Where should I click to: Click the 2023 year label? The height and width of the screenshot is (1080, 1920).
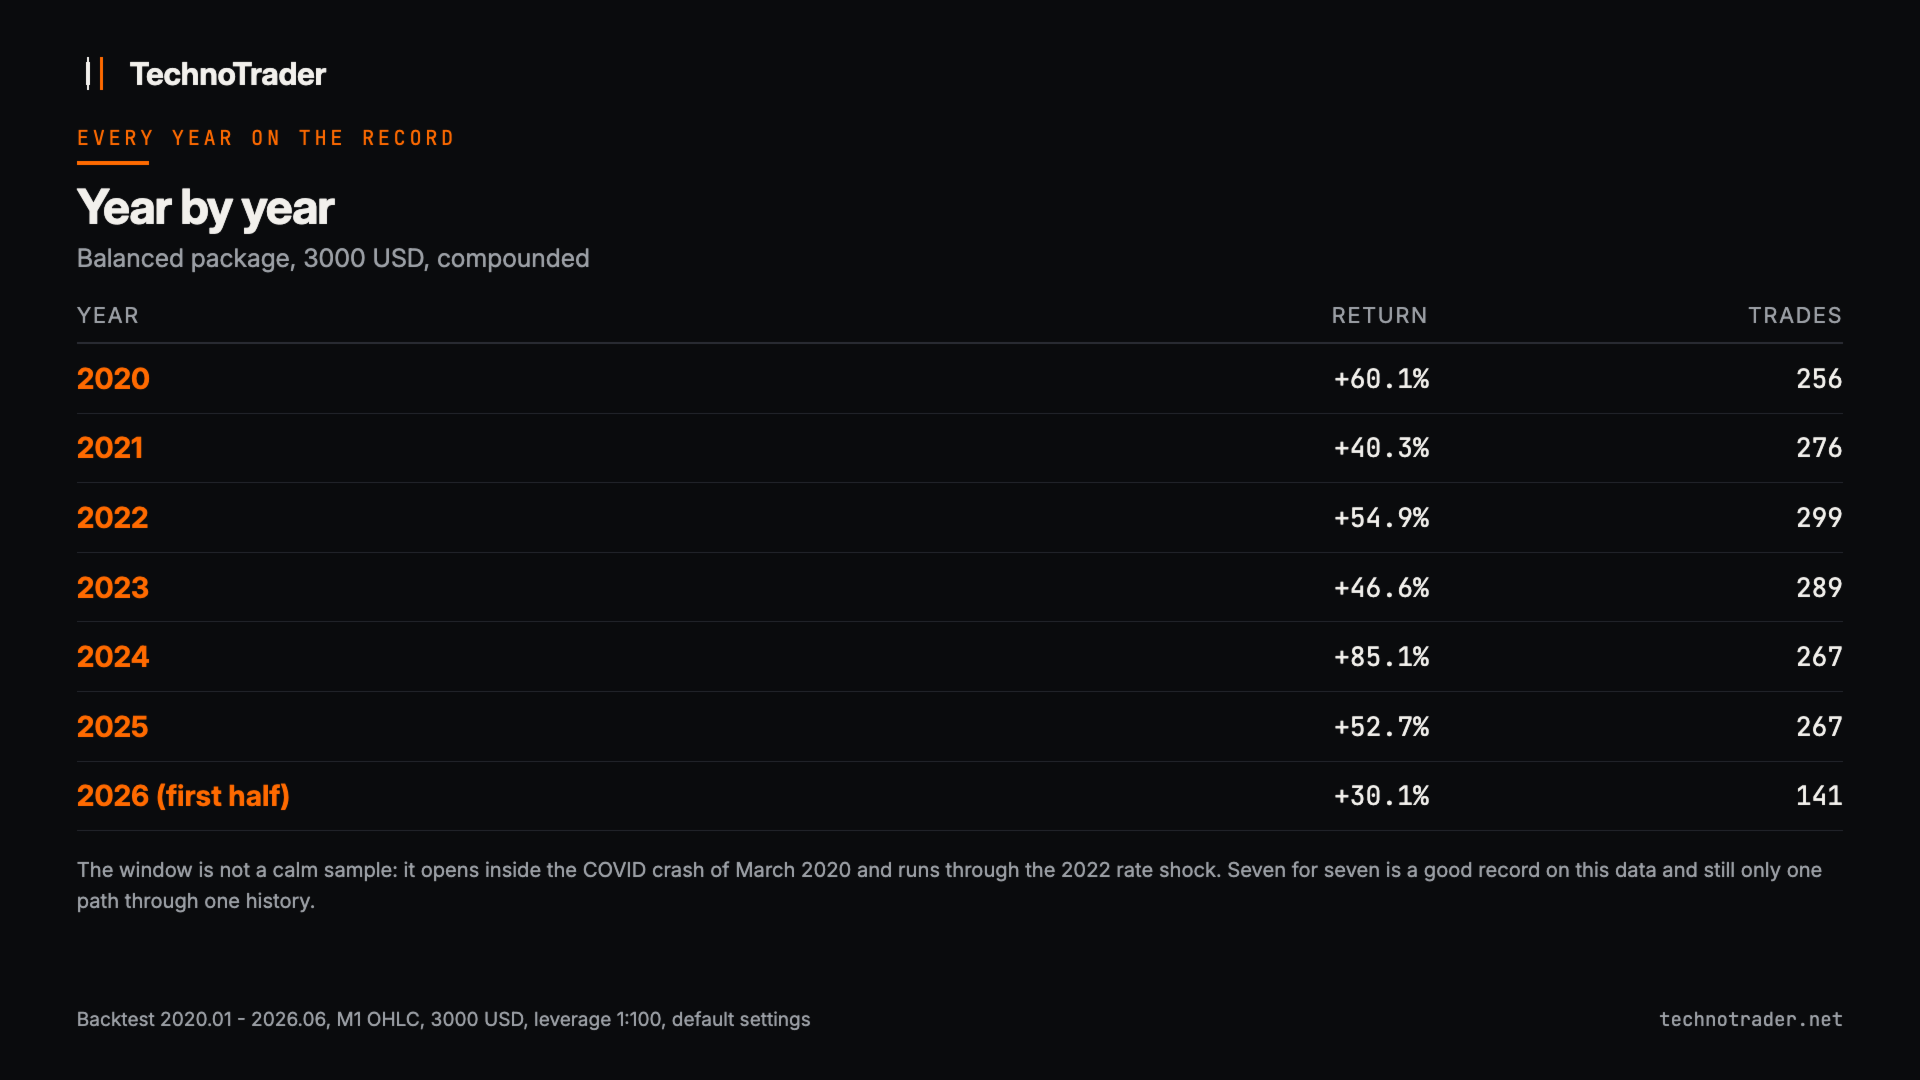click(x=113, y=588)
